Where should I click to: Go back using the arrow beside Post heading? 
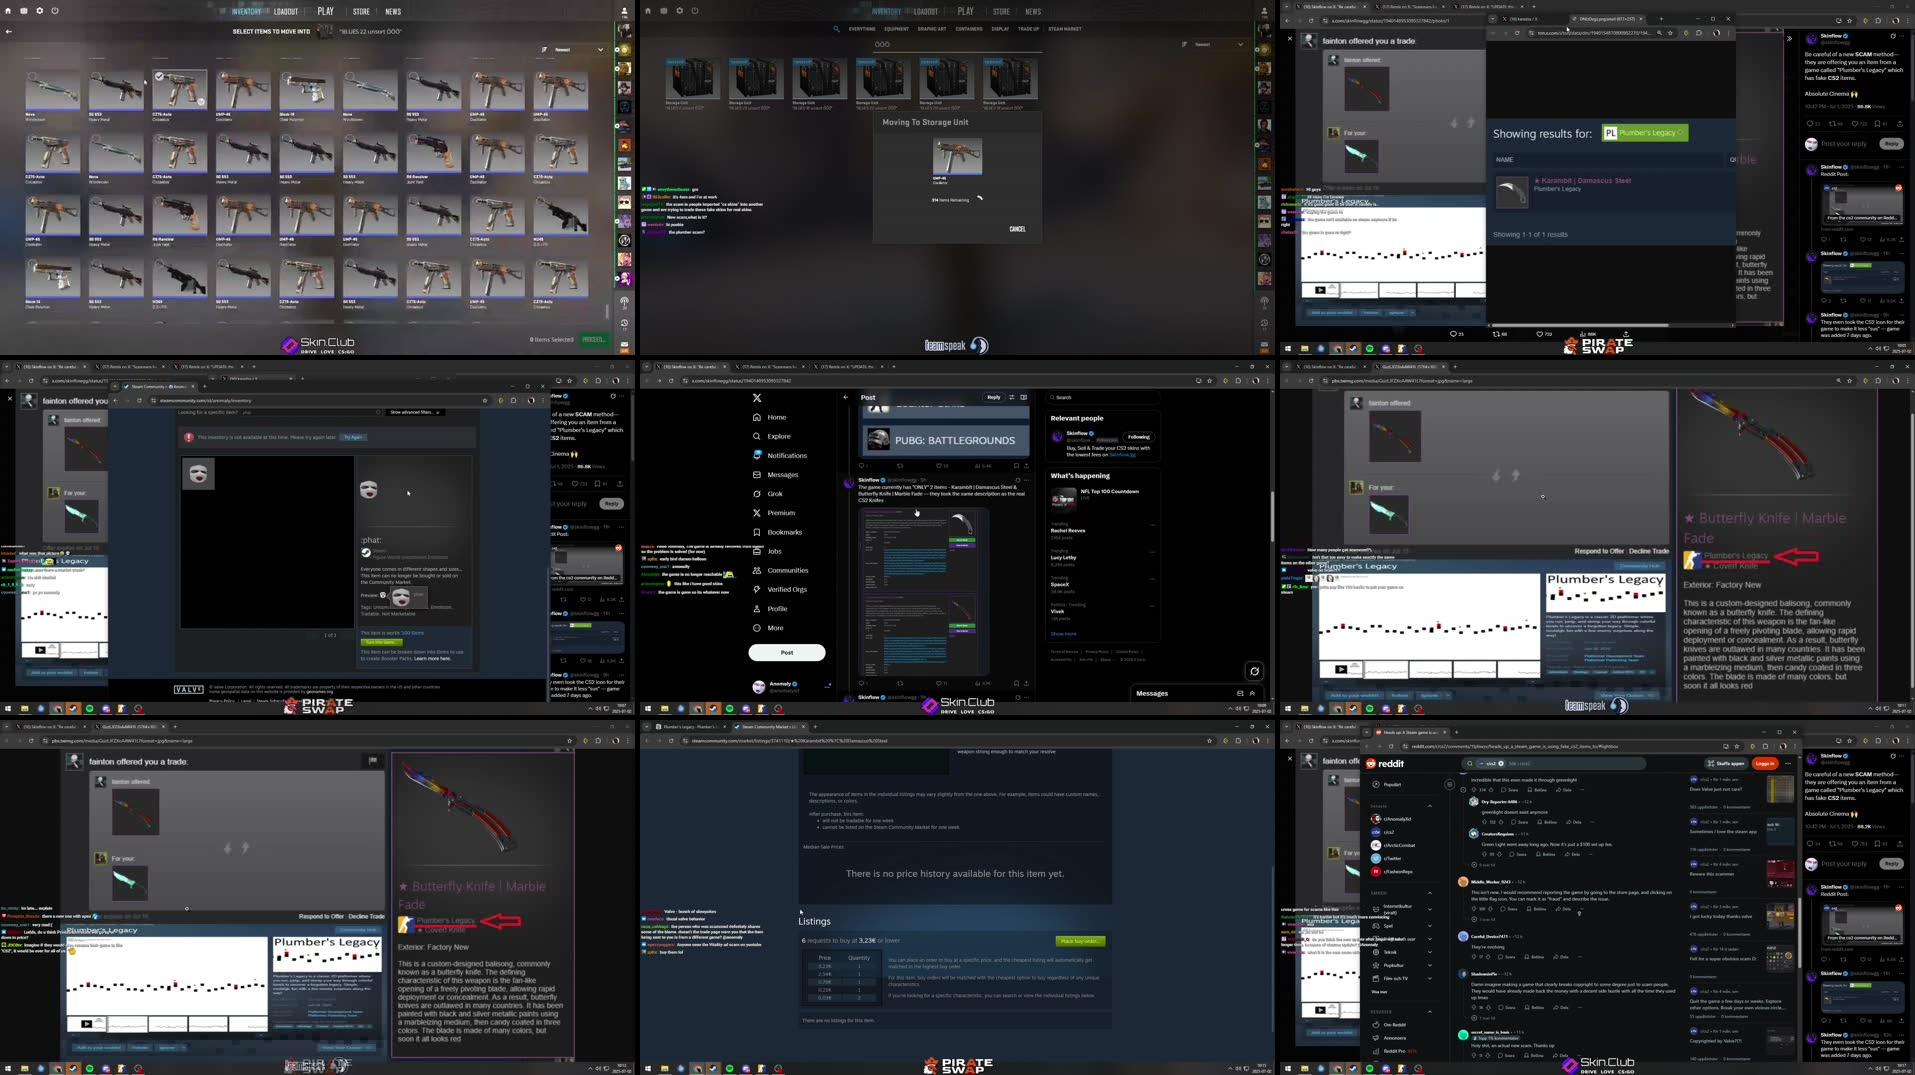click(x=846, y=397)
